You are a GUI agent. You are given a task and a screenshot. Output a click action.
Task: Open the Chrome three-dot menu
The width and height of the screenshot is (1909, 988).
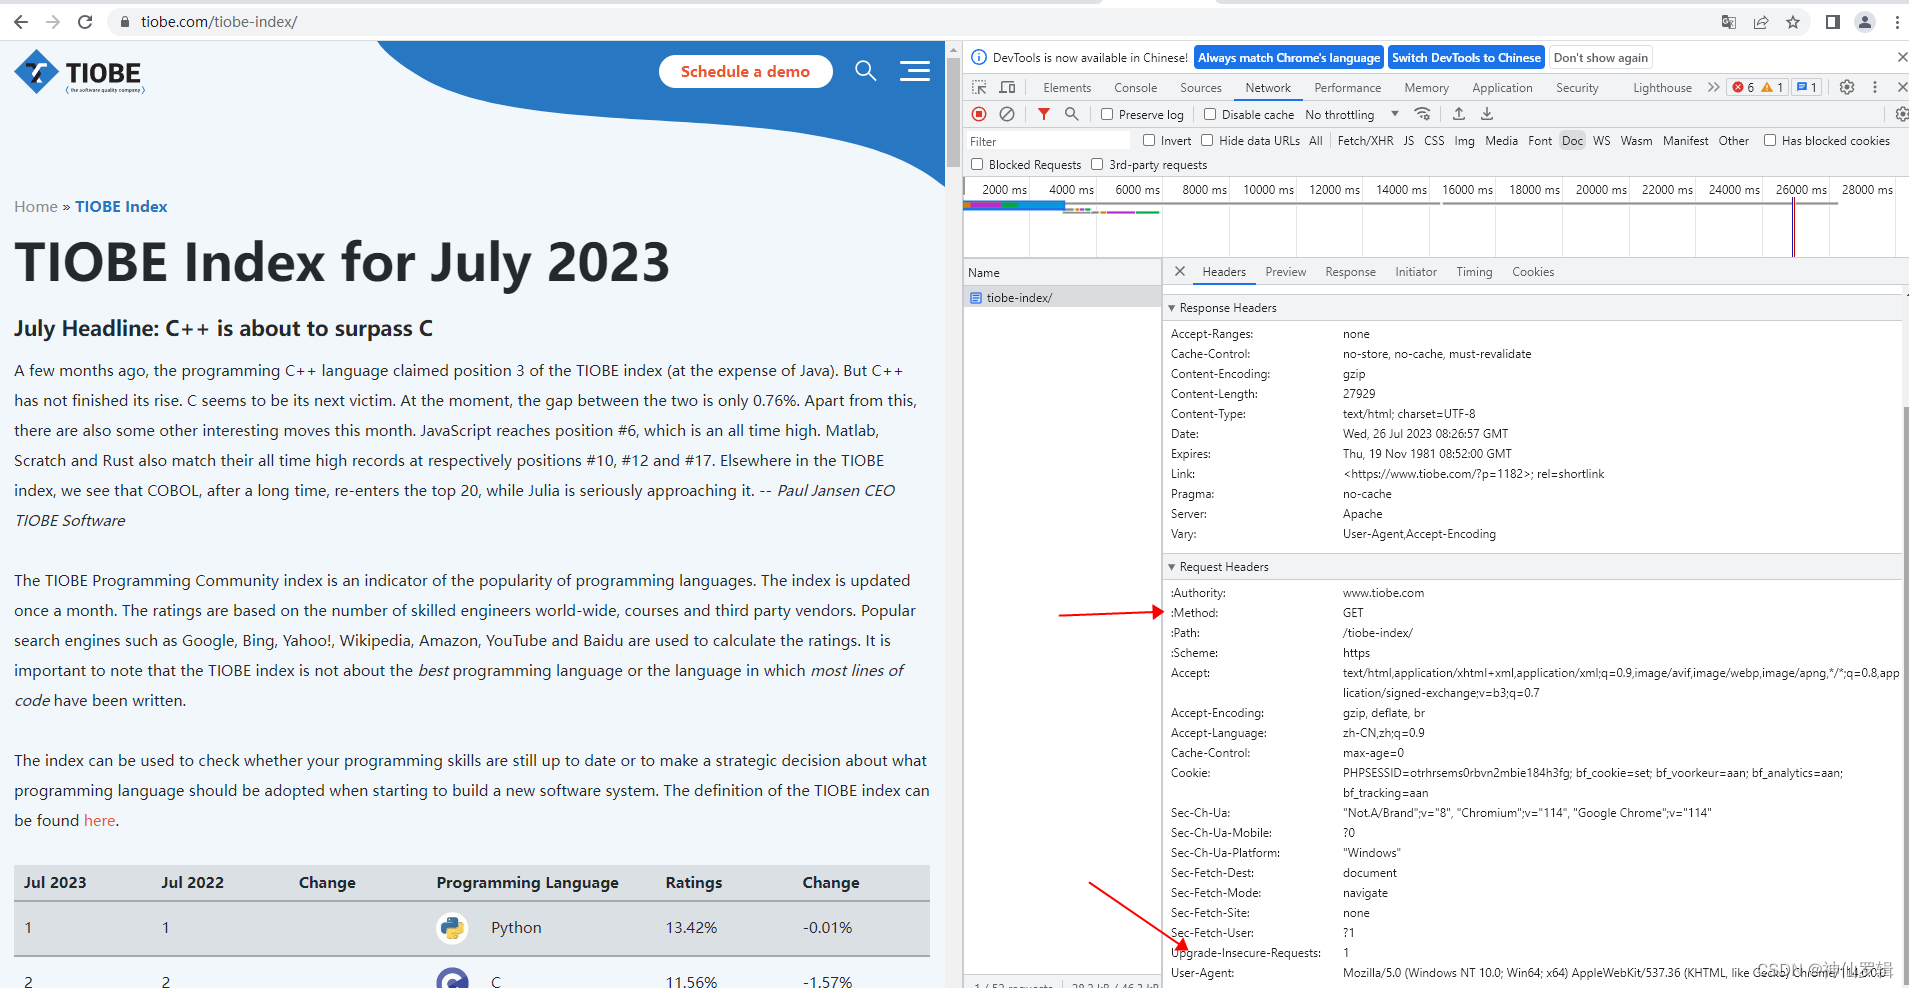1897,22
